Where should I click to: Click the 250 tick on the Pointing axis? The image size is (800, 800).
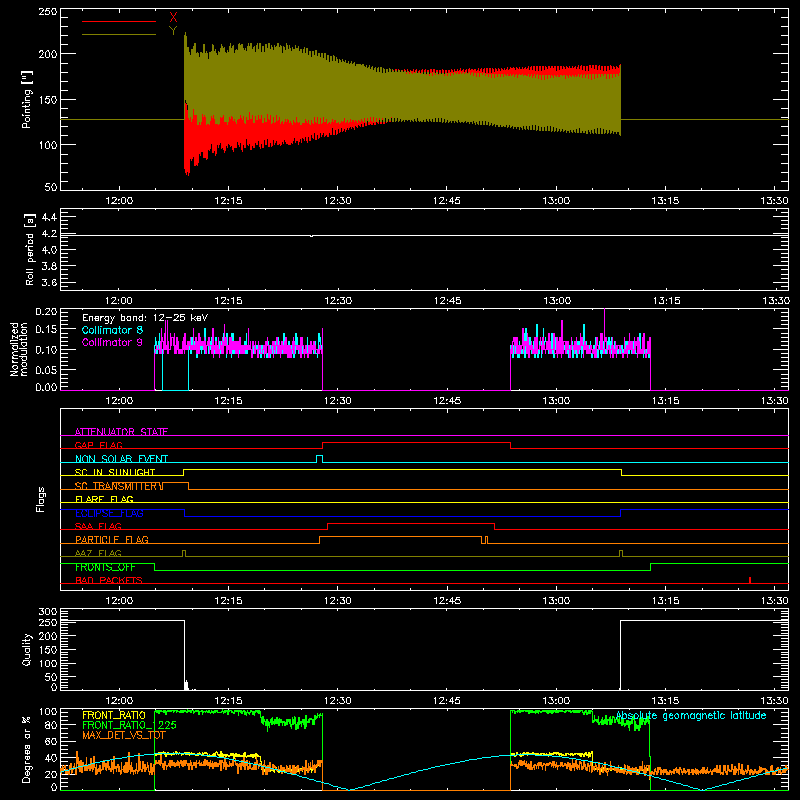(x=47, y=12)
